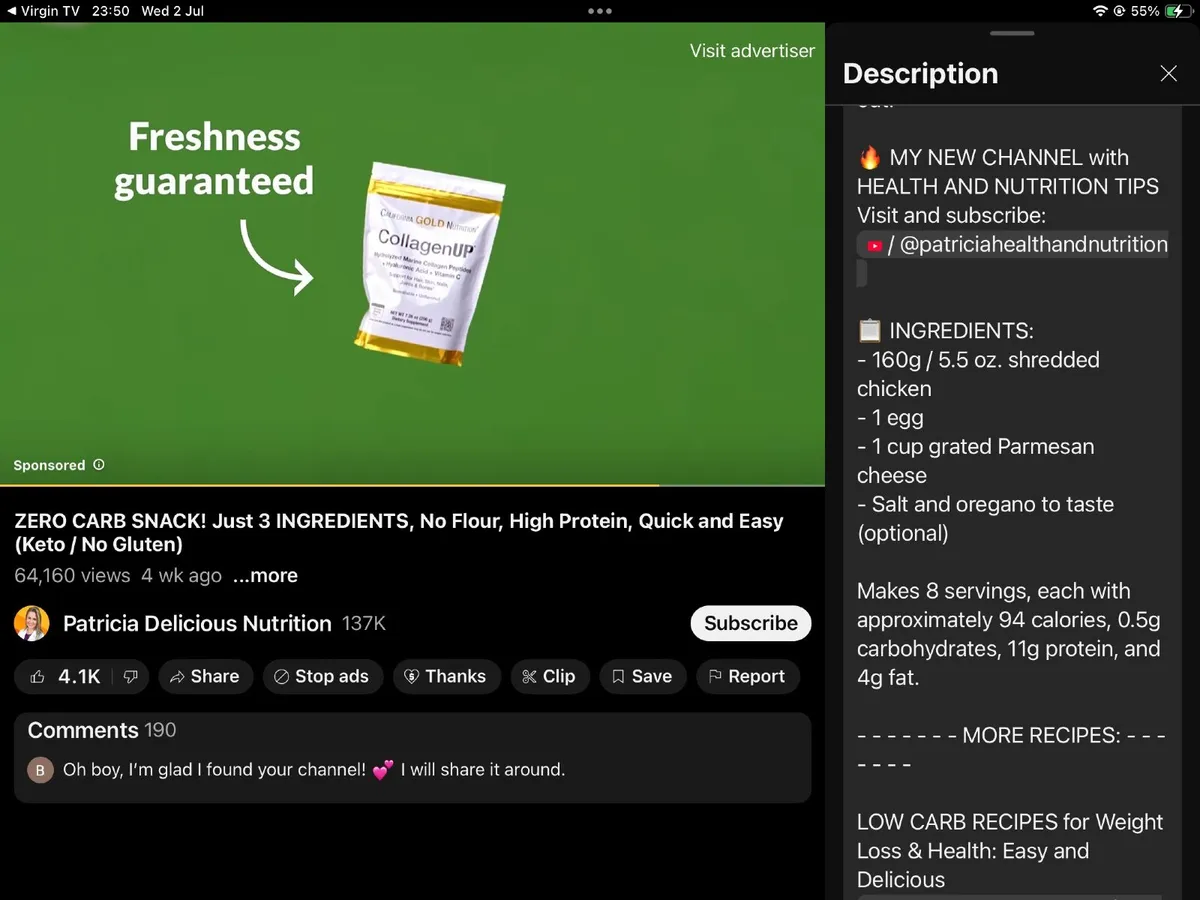This screenshot has width=1200, height=900.
Task: Save video to a playlist
Action: pyautogui.click(x=641, y=677)
